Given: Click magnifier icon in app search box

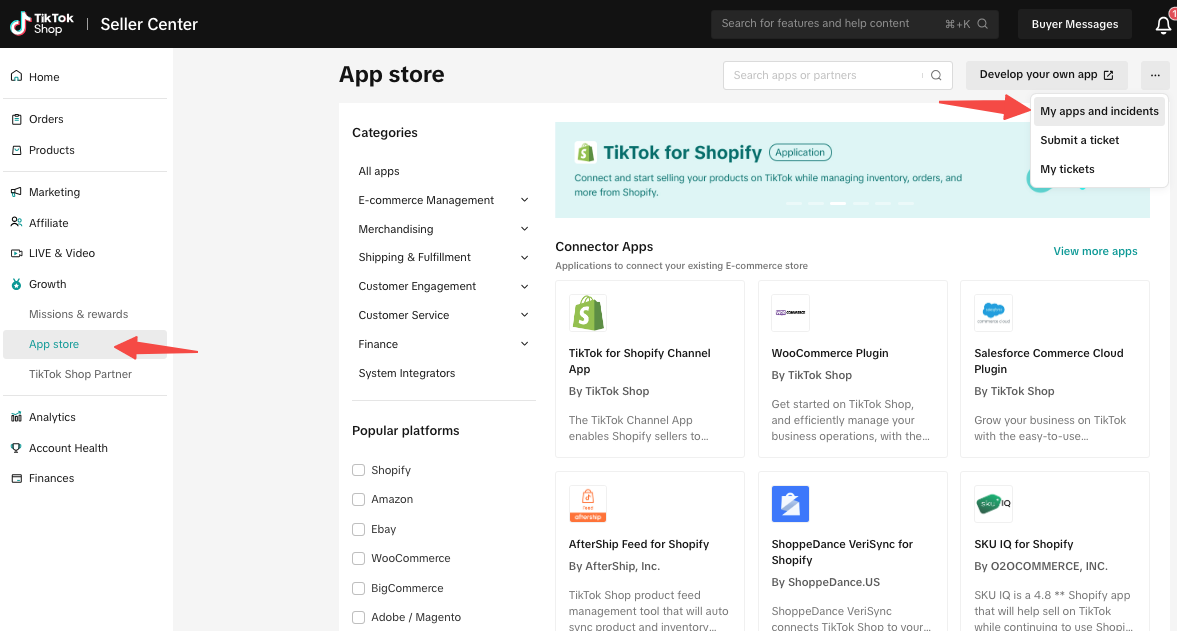Looking at the screenshot, I should [x=936, y=75].
